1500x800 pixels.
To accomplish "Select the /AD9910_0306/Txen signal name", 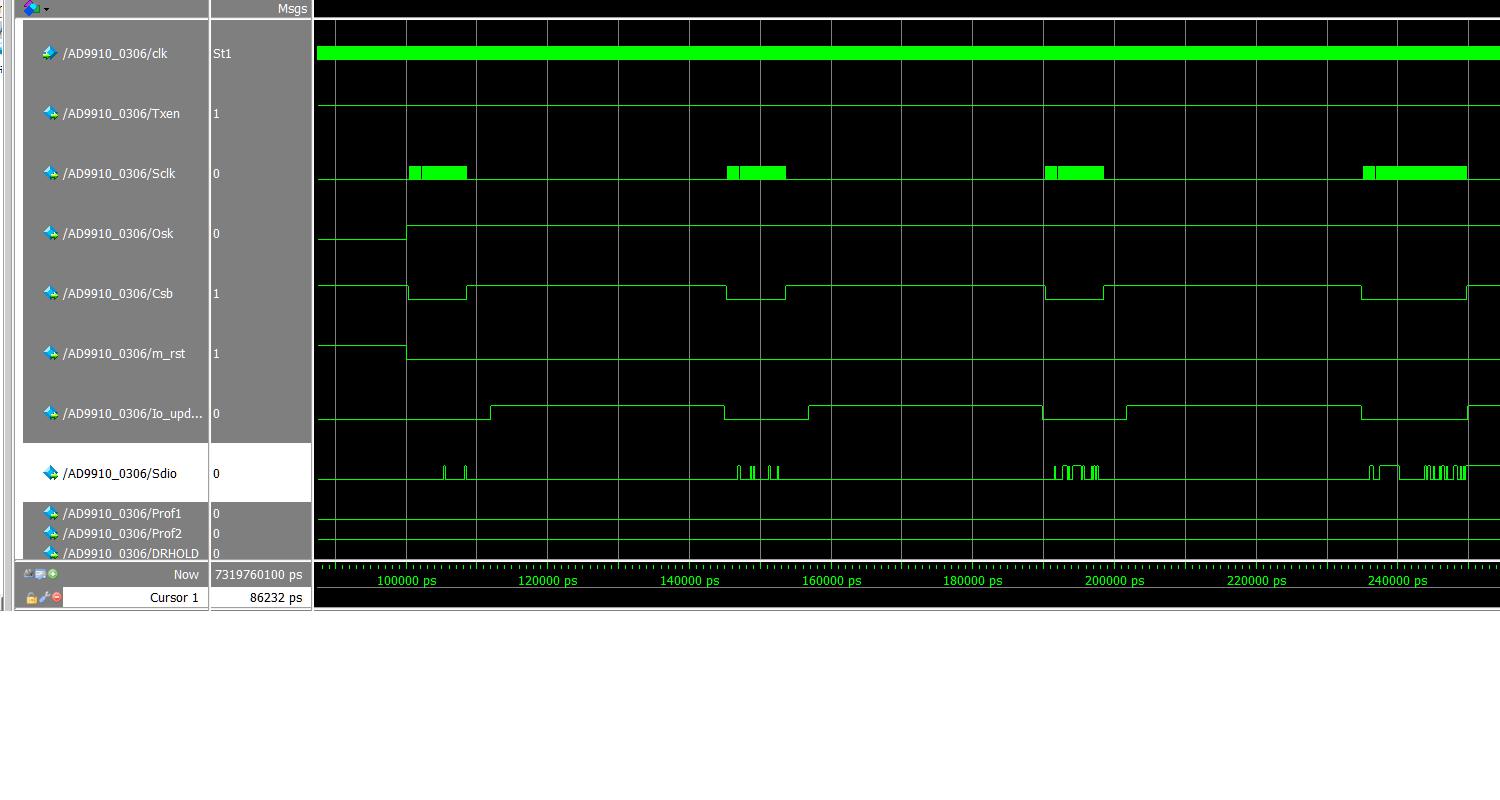I will click(121, 113).
